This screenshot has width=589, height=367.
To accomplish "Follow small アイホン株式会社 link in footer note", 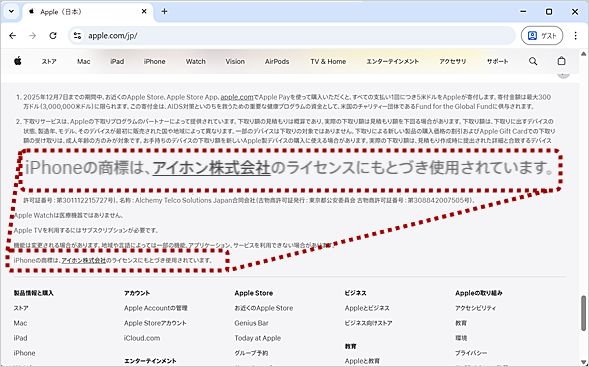I will 84,260.
